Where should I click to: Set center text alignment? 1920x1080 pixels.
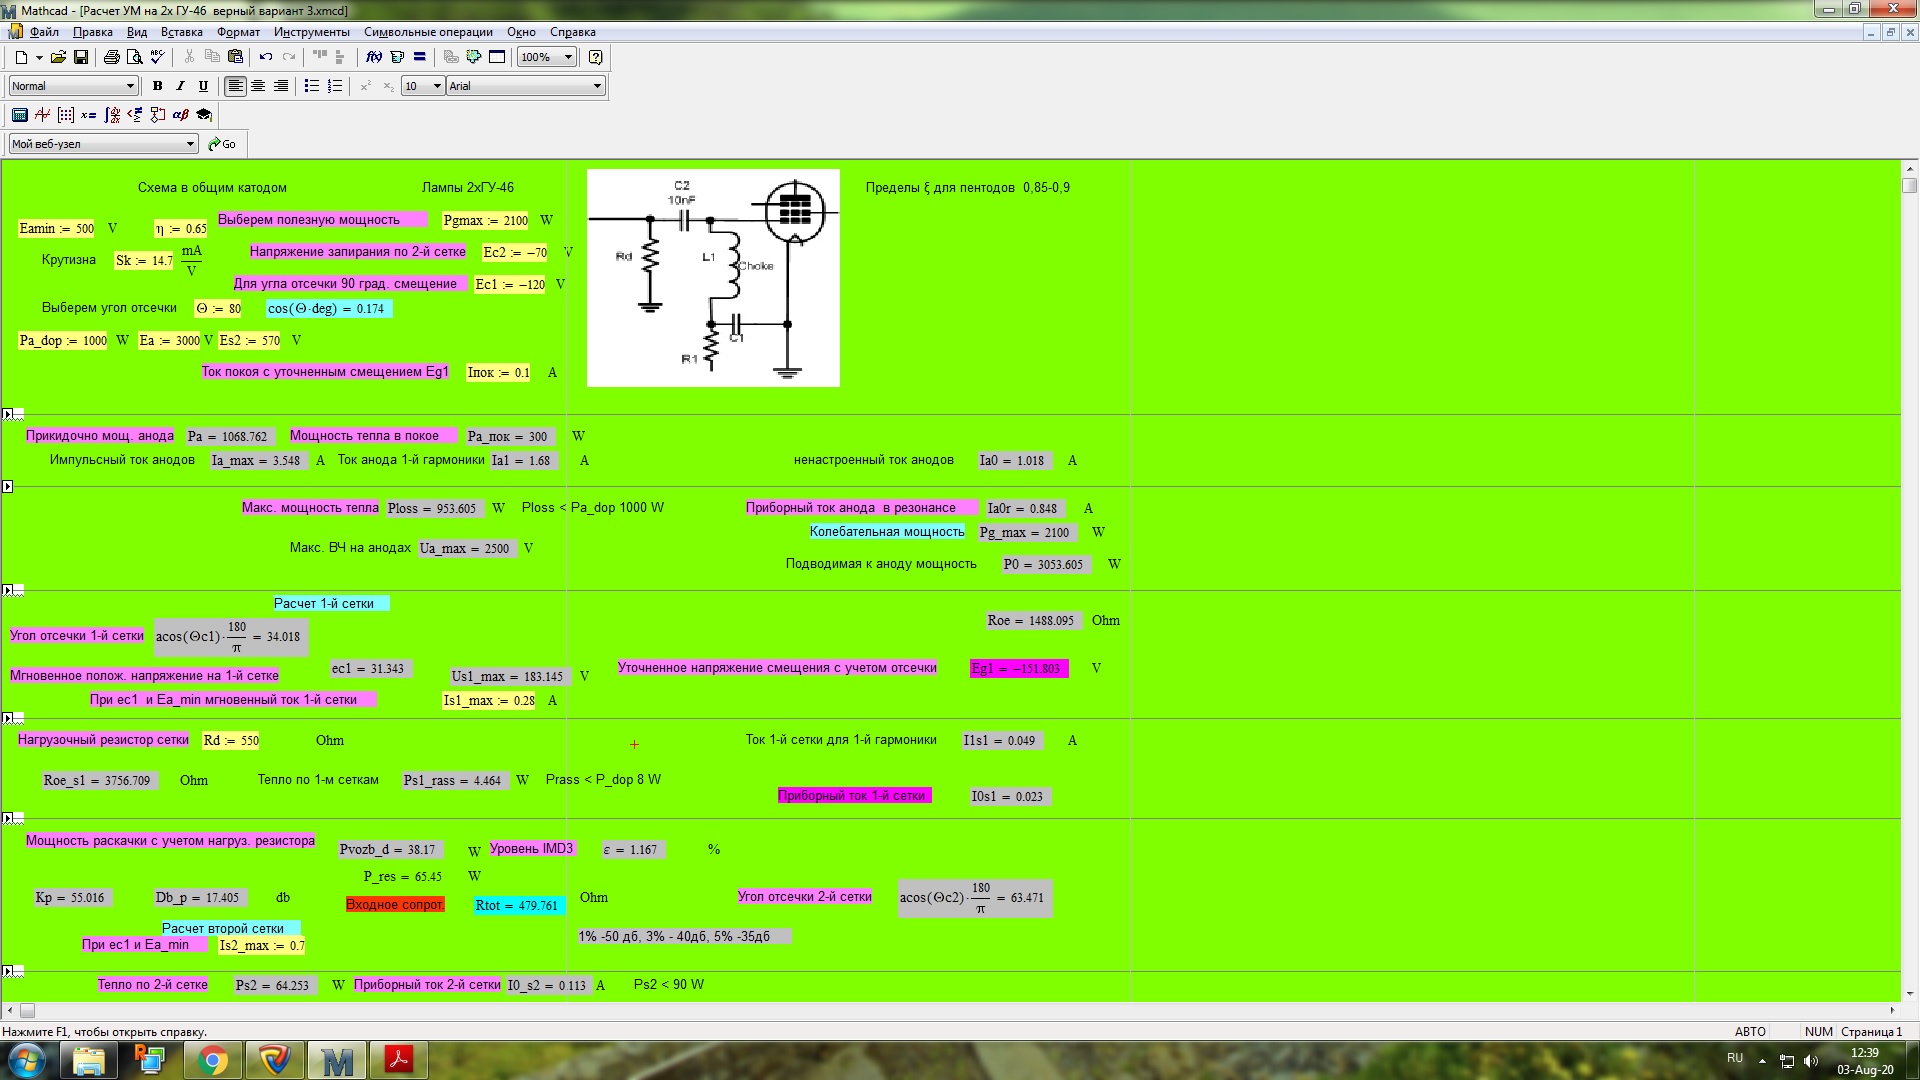point(258,86)
